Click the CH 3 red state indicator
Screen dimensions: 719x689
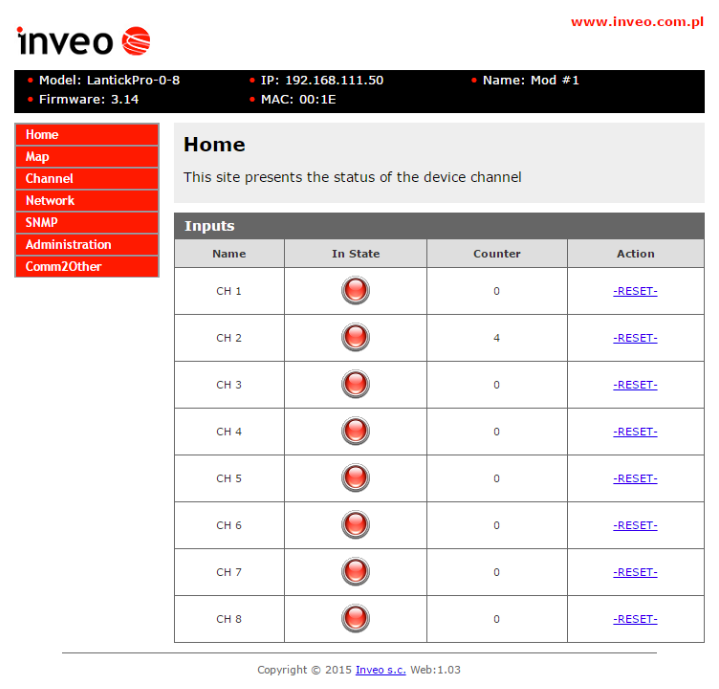355,385
